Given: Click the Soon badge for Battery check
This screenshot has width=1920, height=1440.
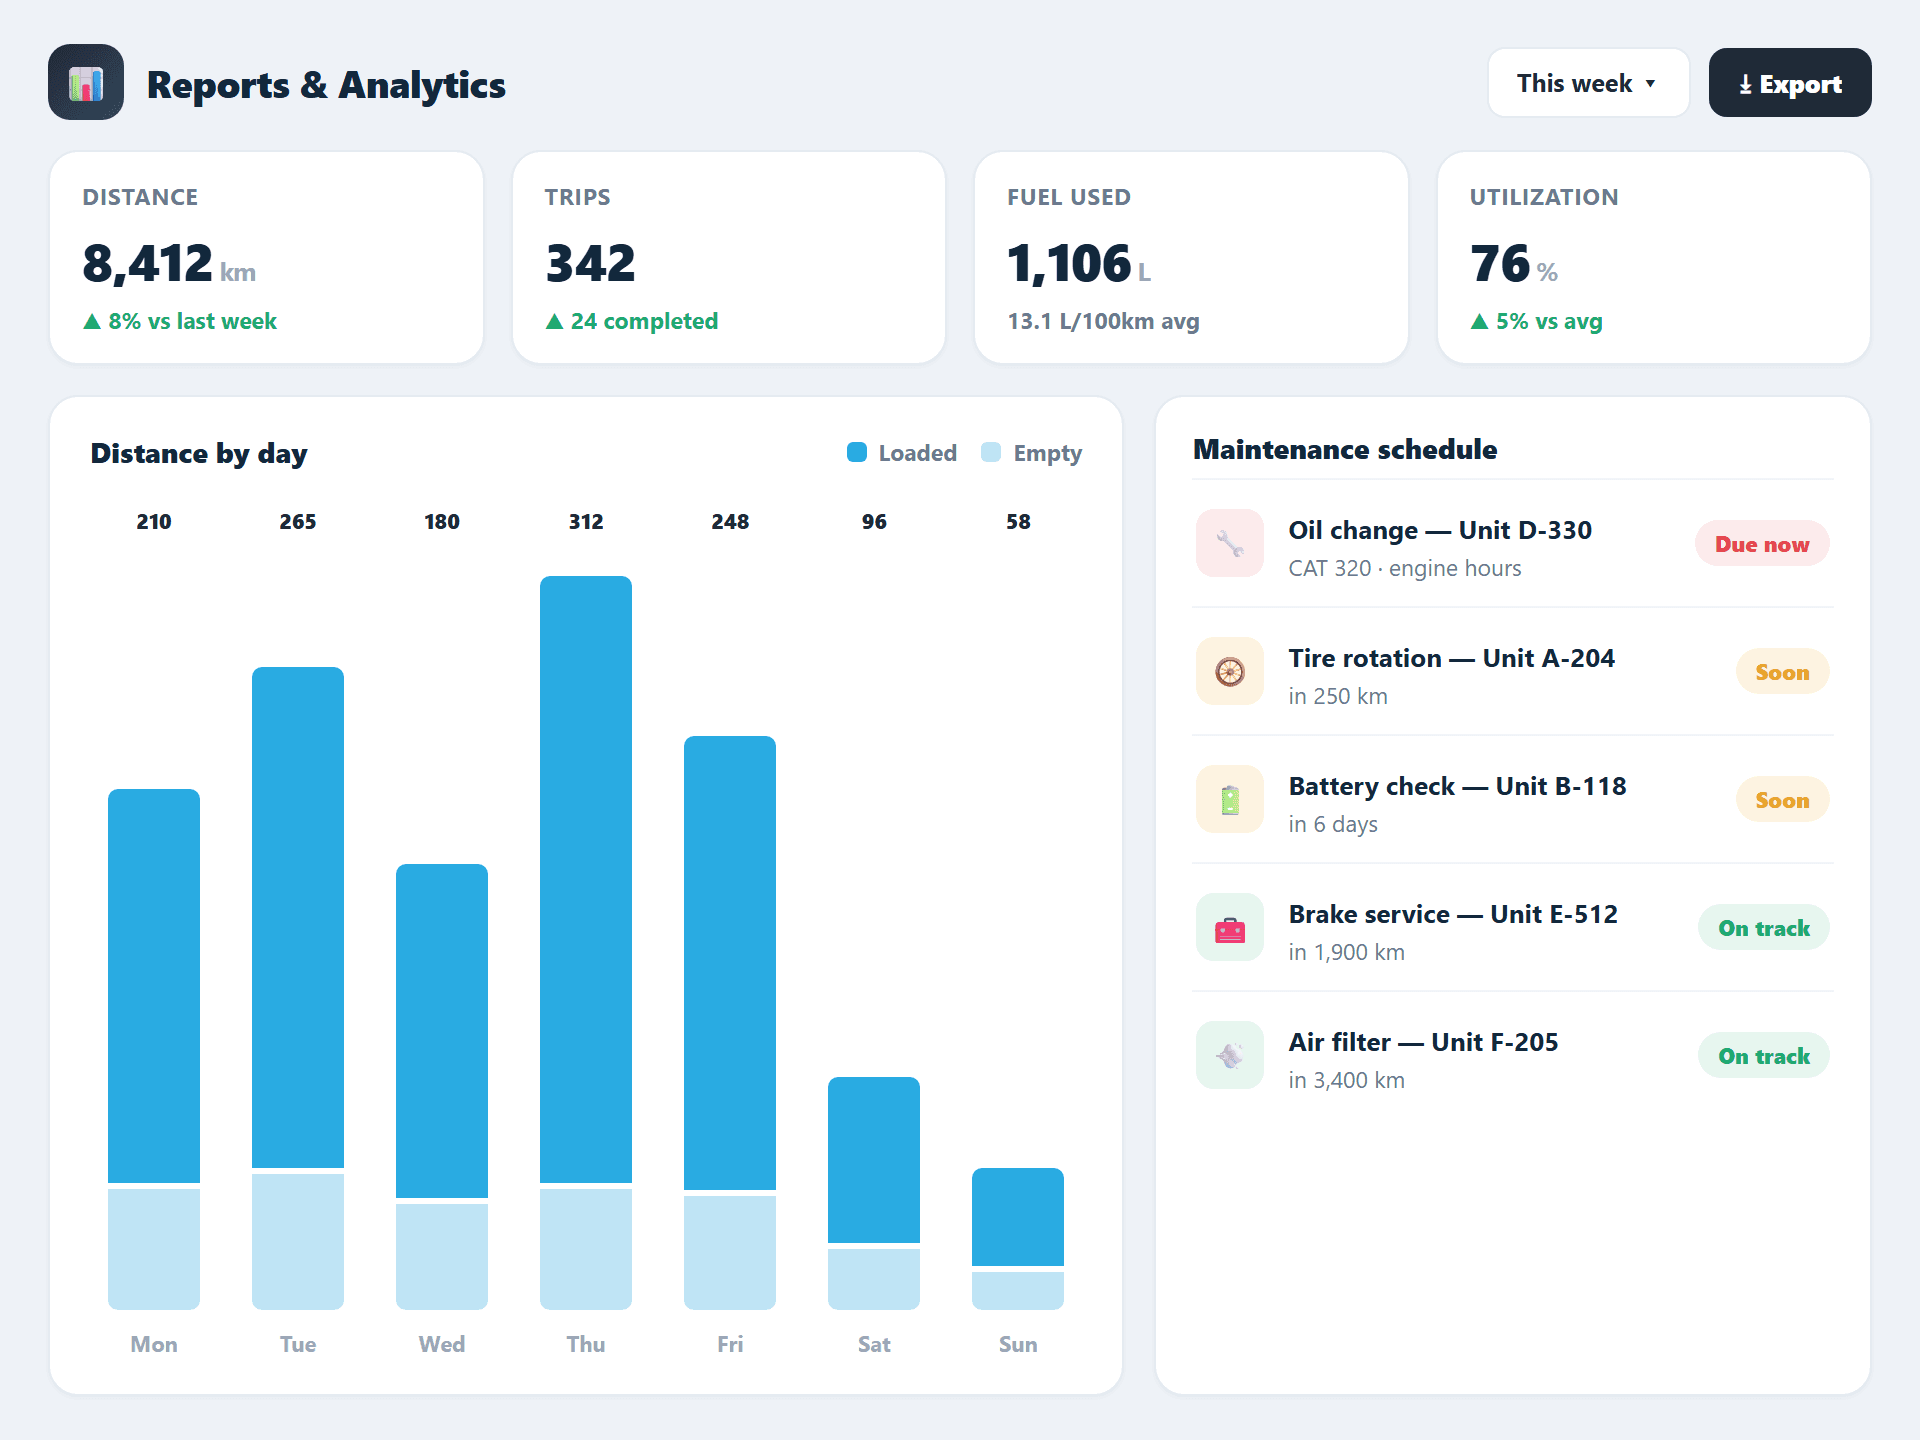Looking at the screenshot, I should [x=1782, y=800].
